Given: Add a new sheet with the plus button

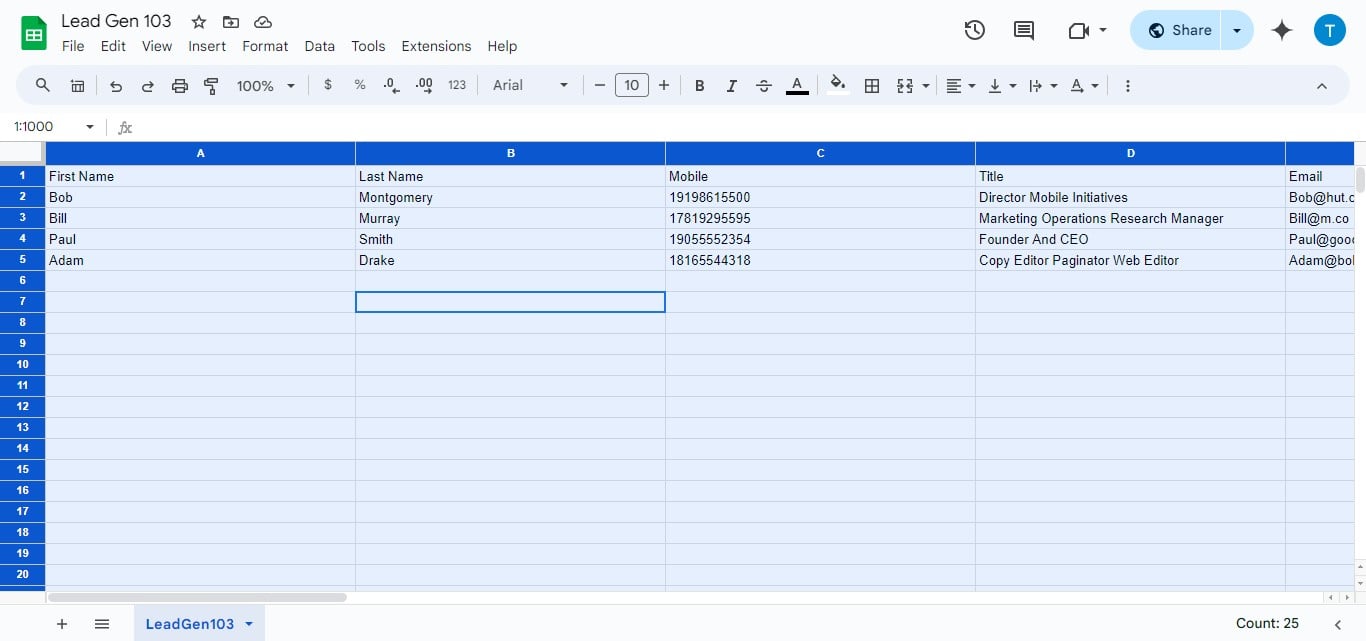Looking at the screenshot, I should click(x=62, y=623).
